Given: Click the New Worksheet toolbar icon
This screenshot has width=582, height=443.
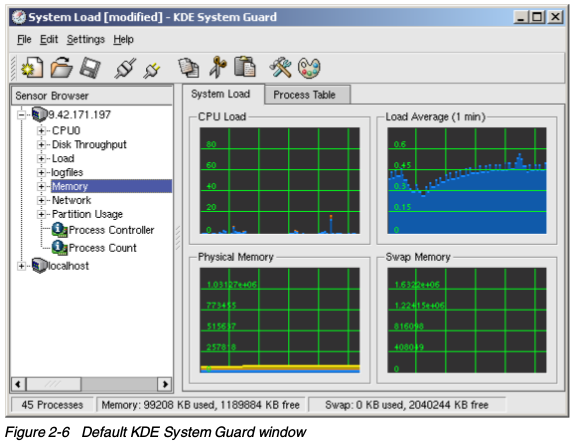Looking at the screenshot, I should (x=32, y=68).
